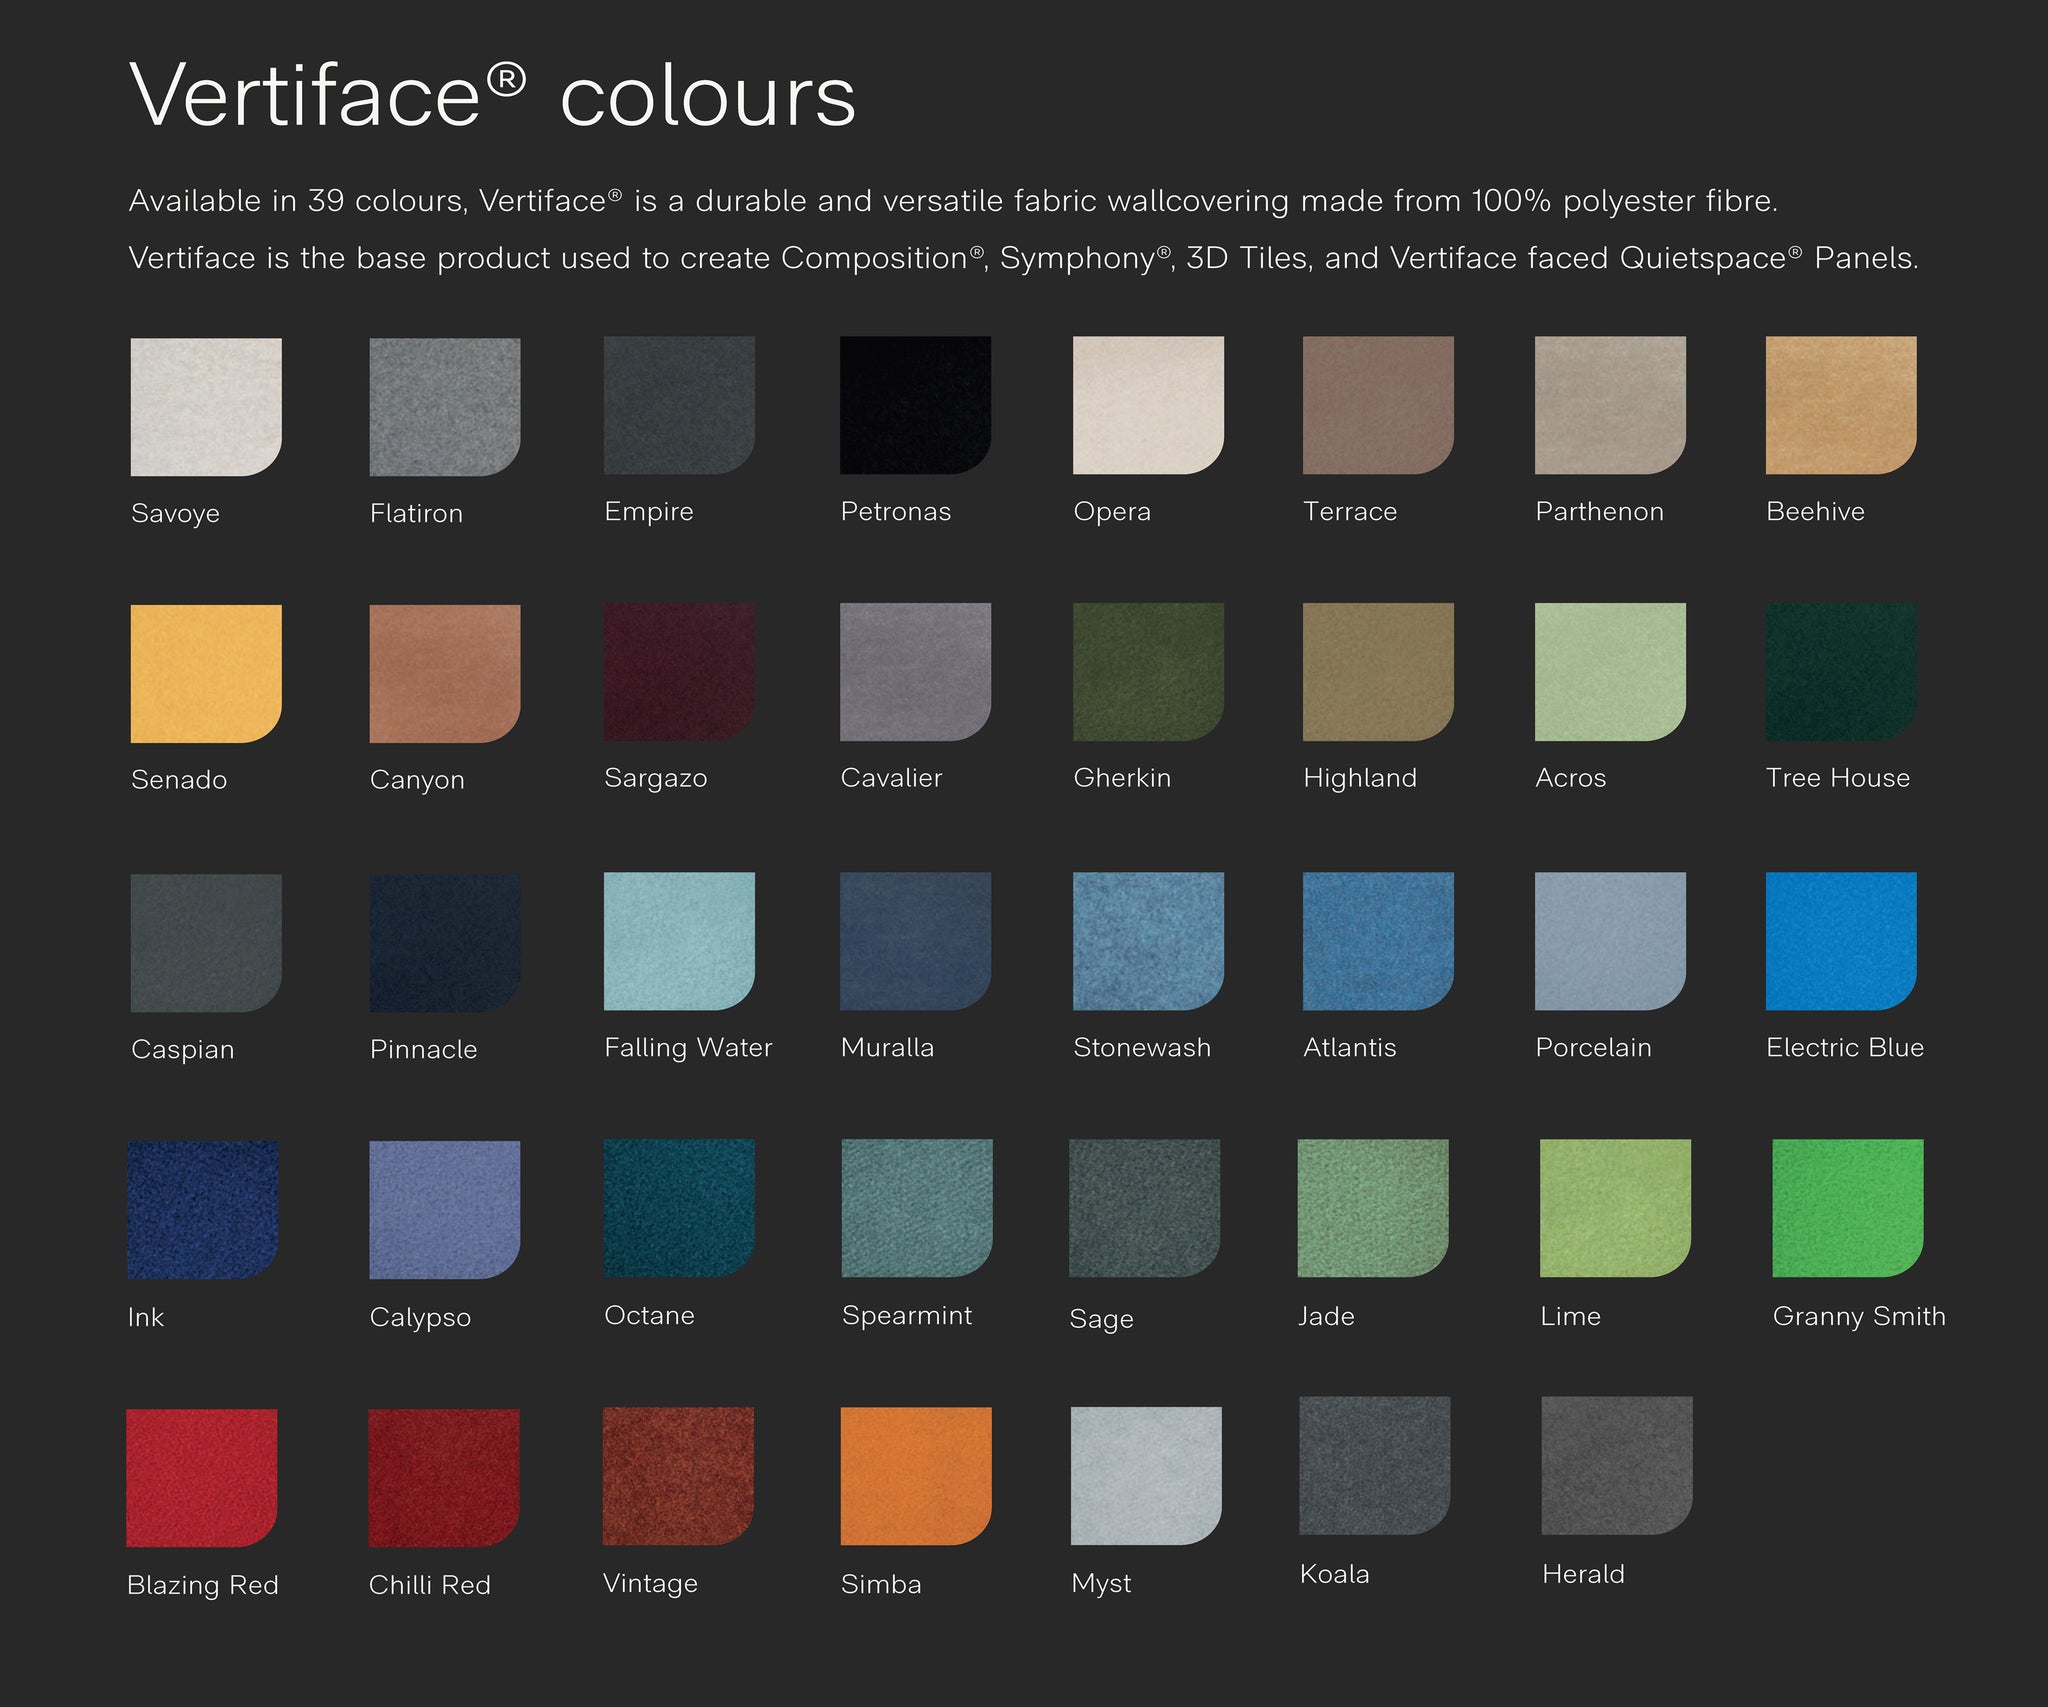The height and width of the screenshot is (1707, 2048).
Task: Click the "Savoye" label text
Action: 175,514
